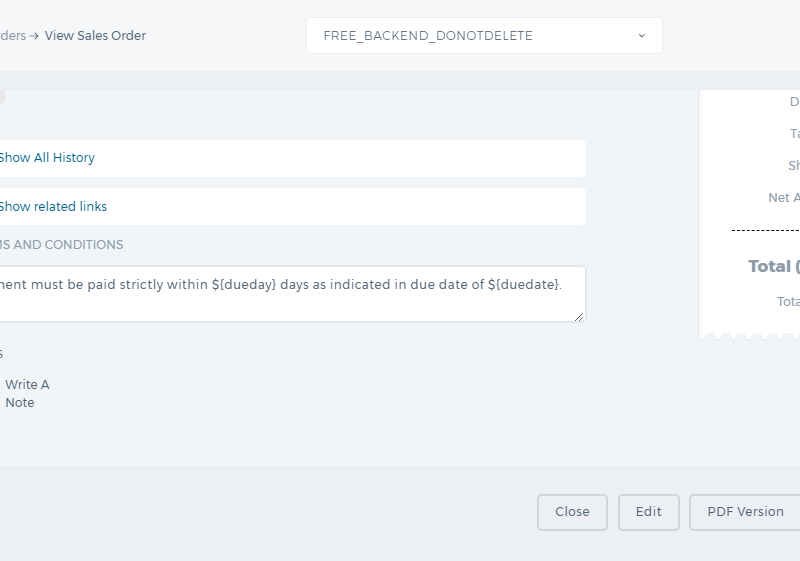Open the FREE_BACKEND_DONOTDELETE company selector
The image size is (800, 561).
[x=484, y=36]
